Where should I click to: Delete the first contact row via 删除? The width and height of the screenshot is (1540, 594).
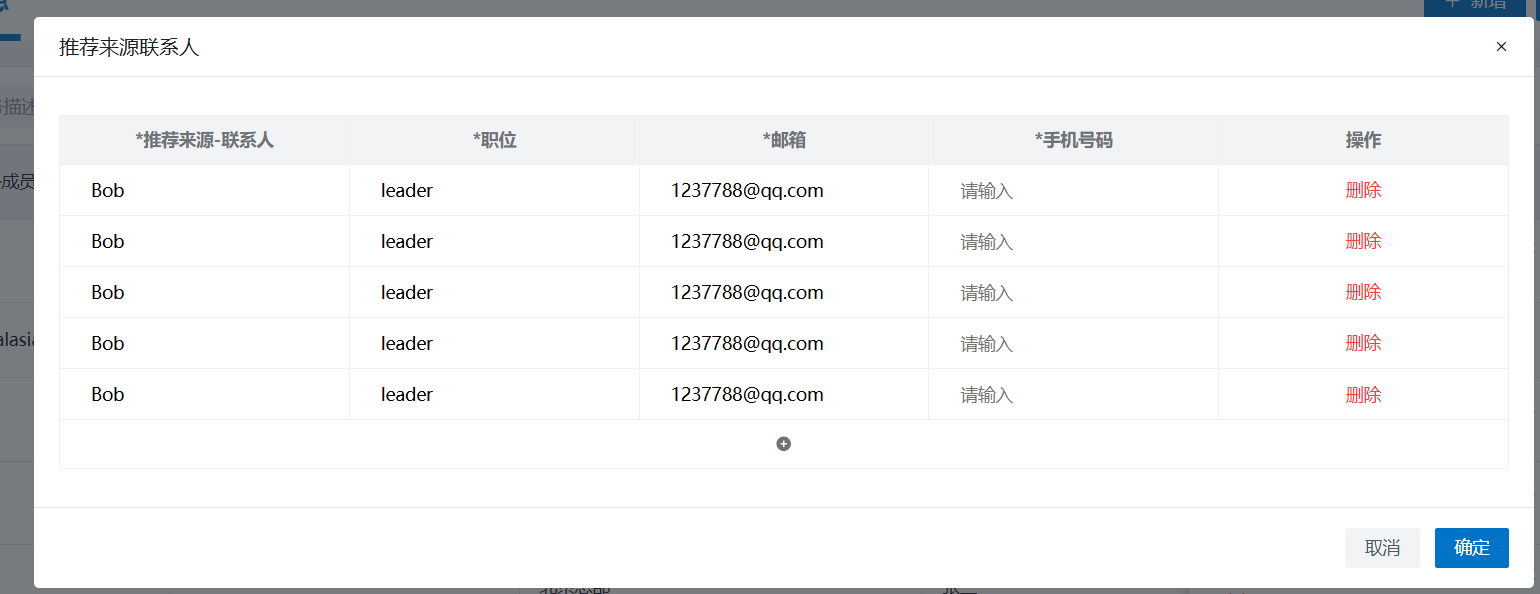[x=1363, y=190]
